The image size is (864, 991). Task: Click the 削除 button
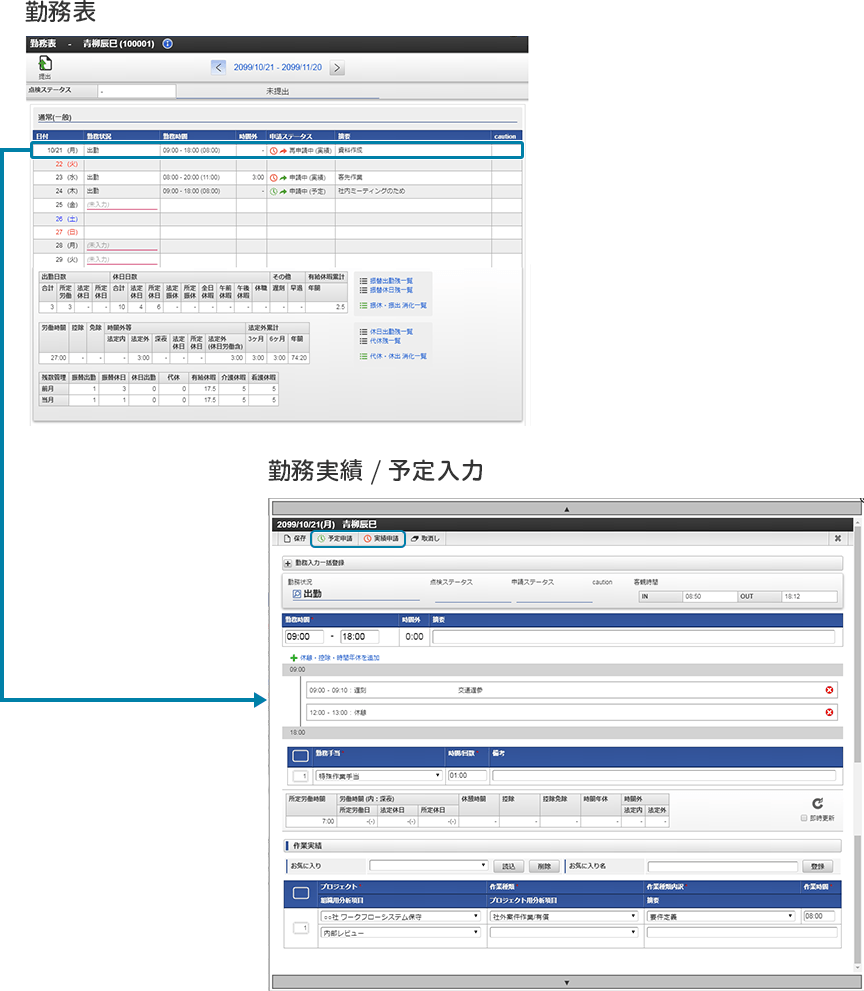(x=544, y=866)
